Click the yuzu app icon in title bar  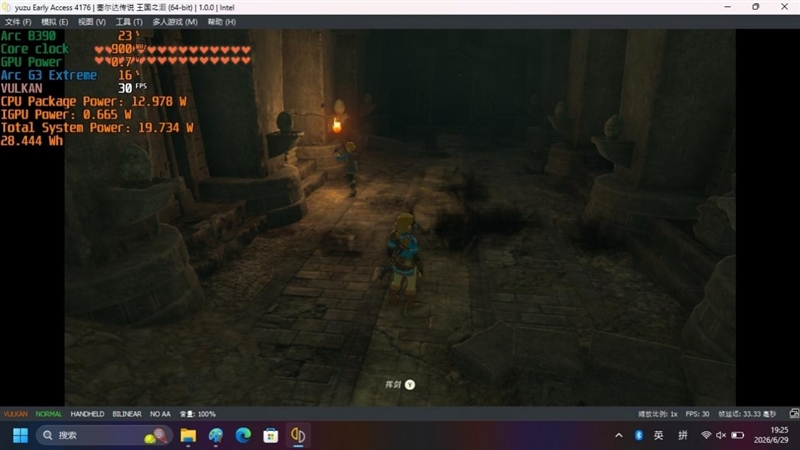click(x=6, y=7)
